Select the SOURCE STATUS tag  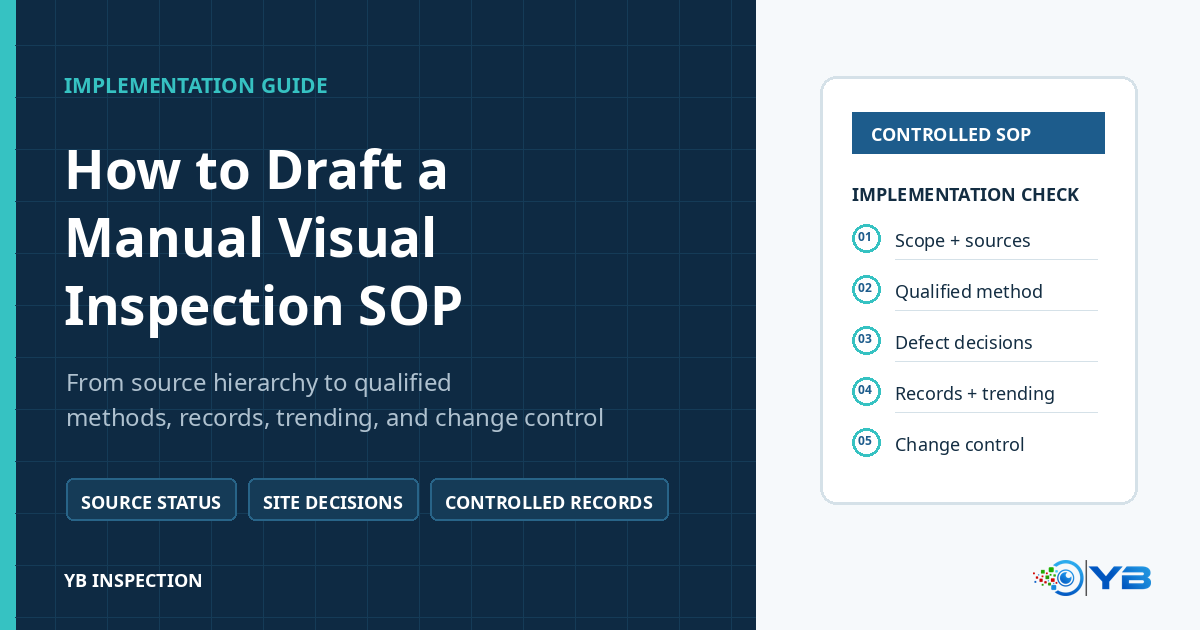pos(151,500)
